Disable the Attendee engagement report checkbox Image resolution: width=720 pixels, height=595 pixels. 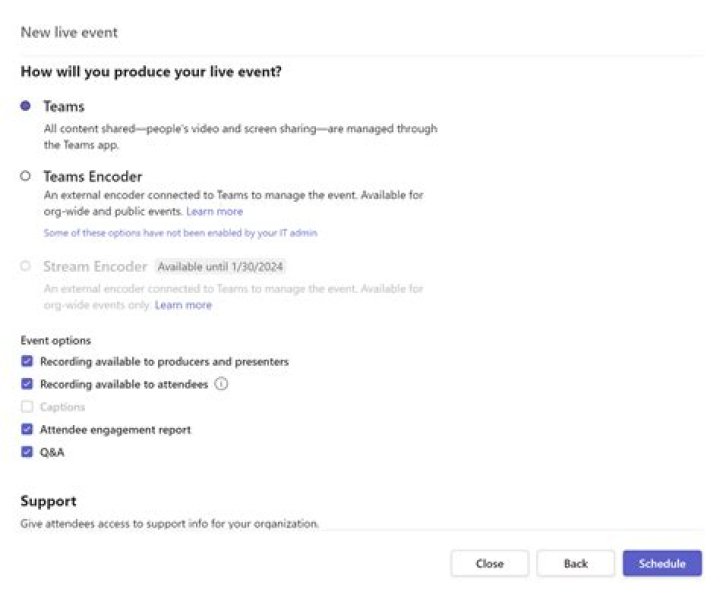[x=27, y=430]
